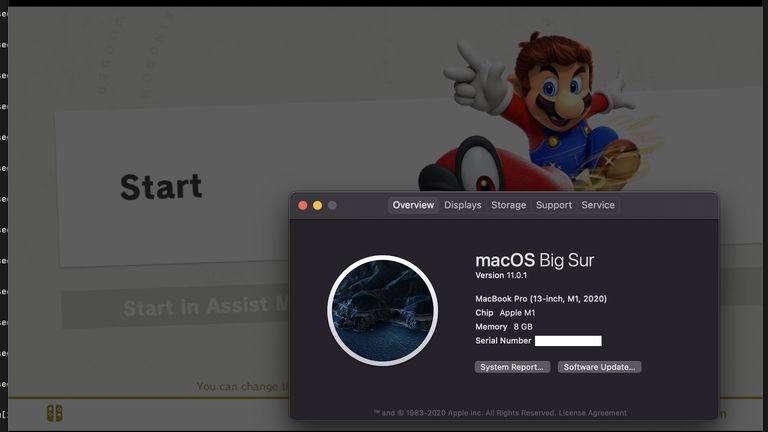Click the Memory 8 GB text
This screenshot has width=768, height=432.
click(504, 327)
